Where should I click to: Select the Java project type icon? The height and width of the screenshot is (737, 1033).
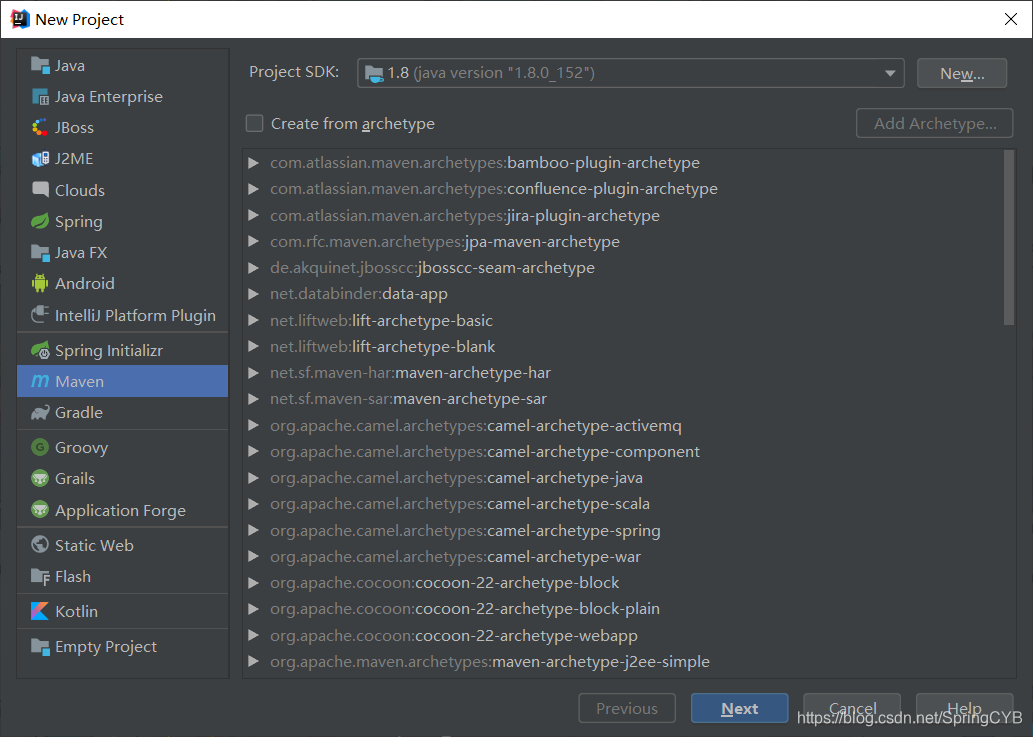coord(40,65)
